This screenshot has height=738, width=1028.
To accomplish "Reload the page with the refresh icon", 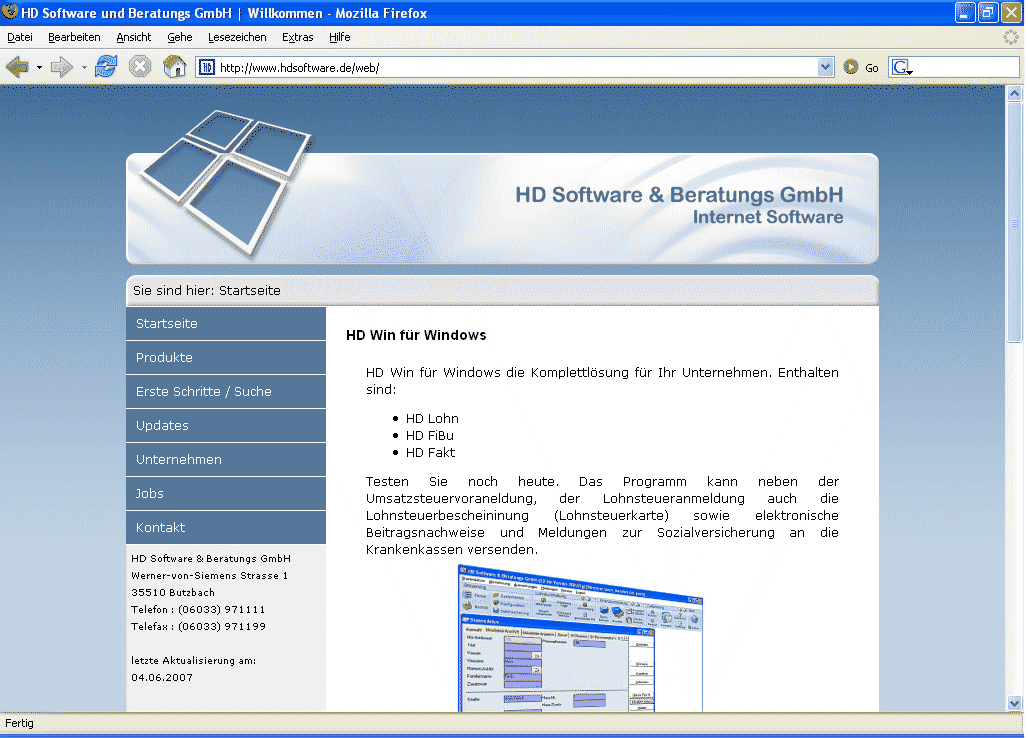I will 106,67.
